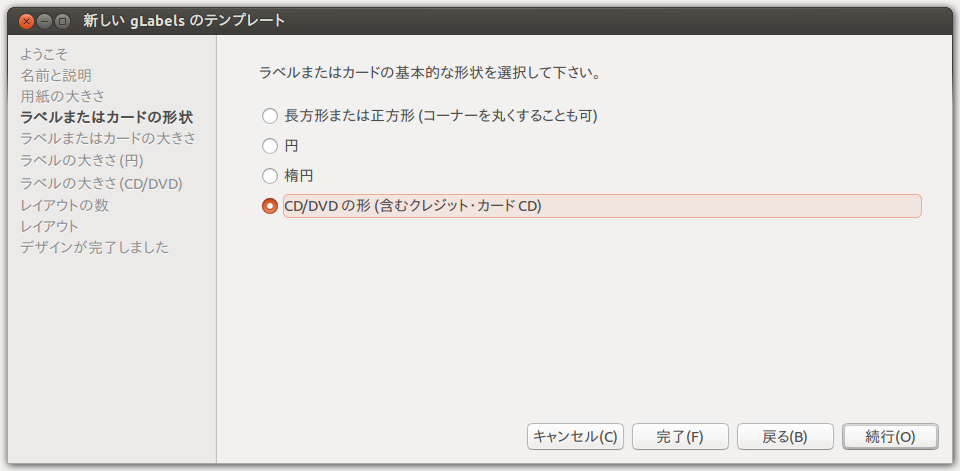Click the 完了(F) button

point(680,437)
